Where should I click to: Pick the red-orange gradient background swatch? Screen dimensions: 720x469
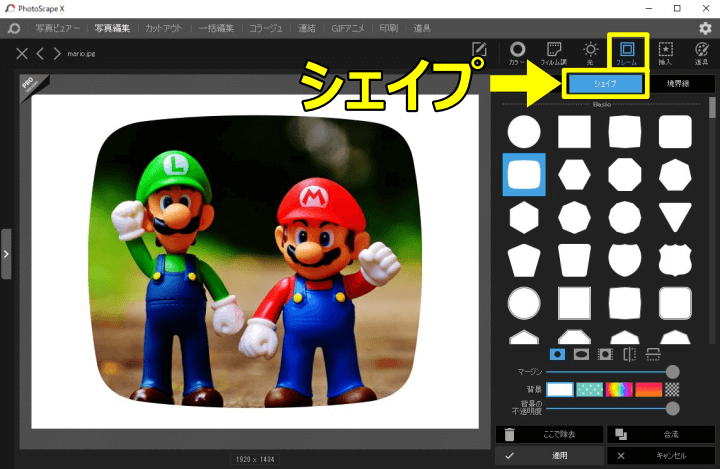tap(648, 390)
